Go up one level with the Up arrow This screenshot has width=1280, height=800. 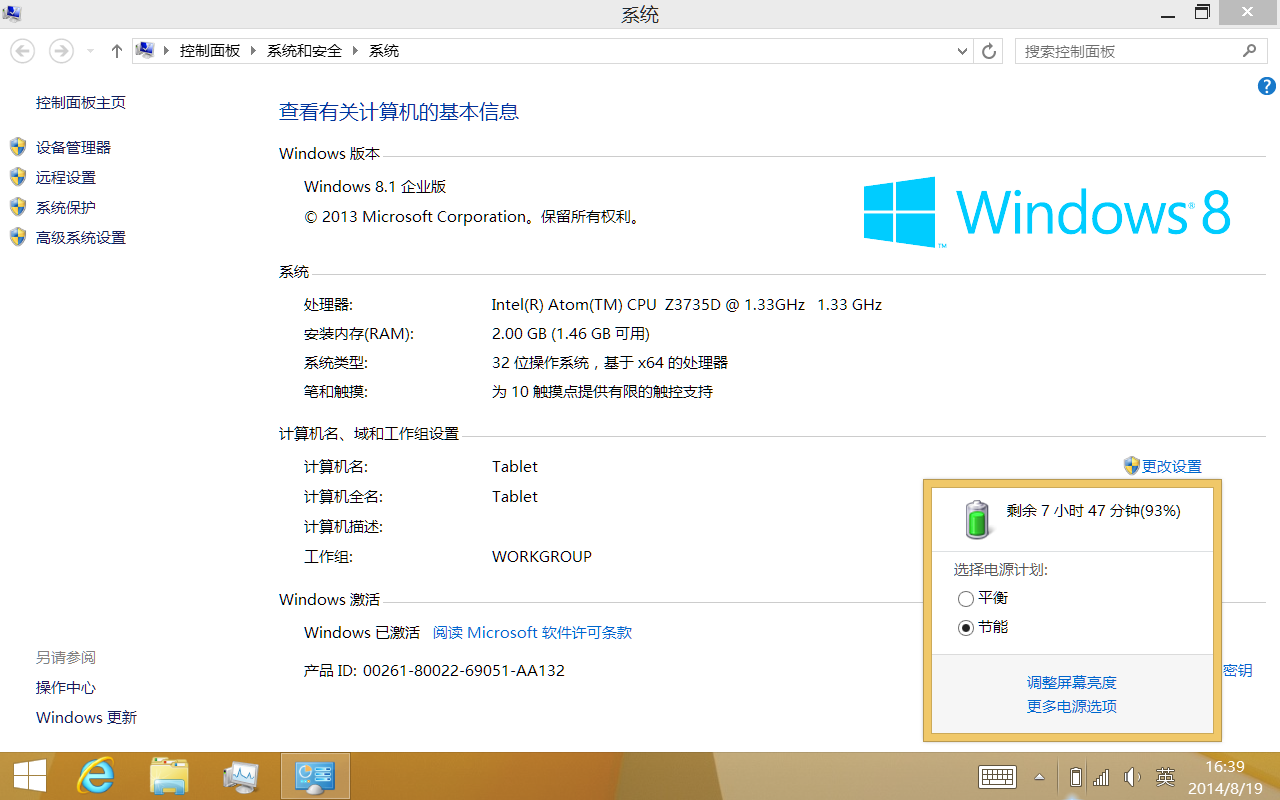pyautogui.click(x=117, y=51)
